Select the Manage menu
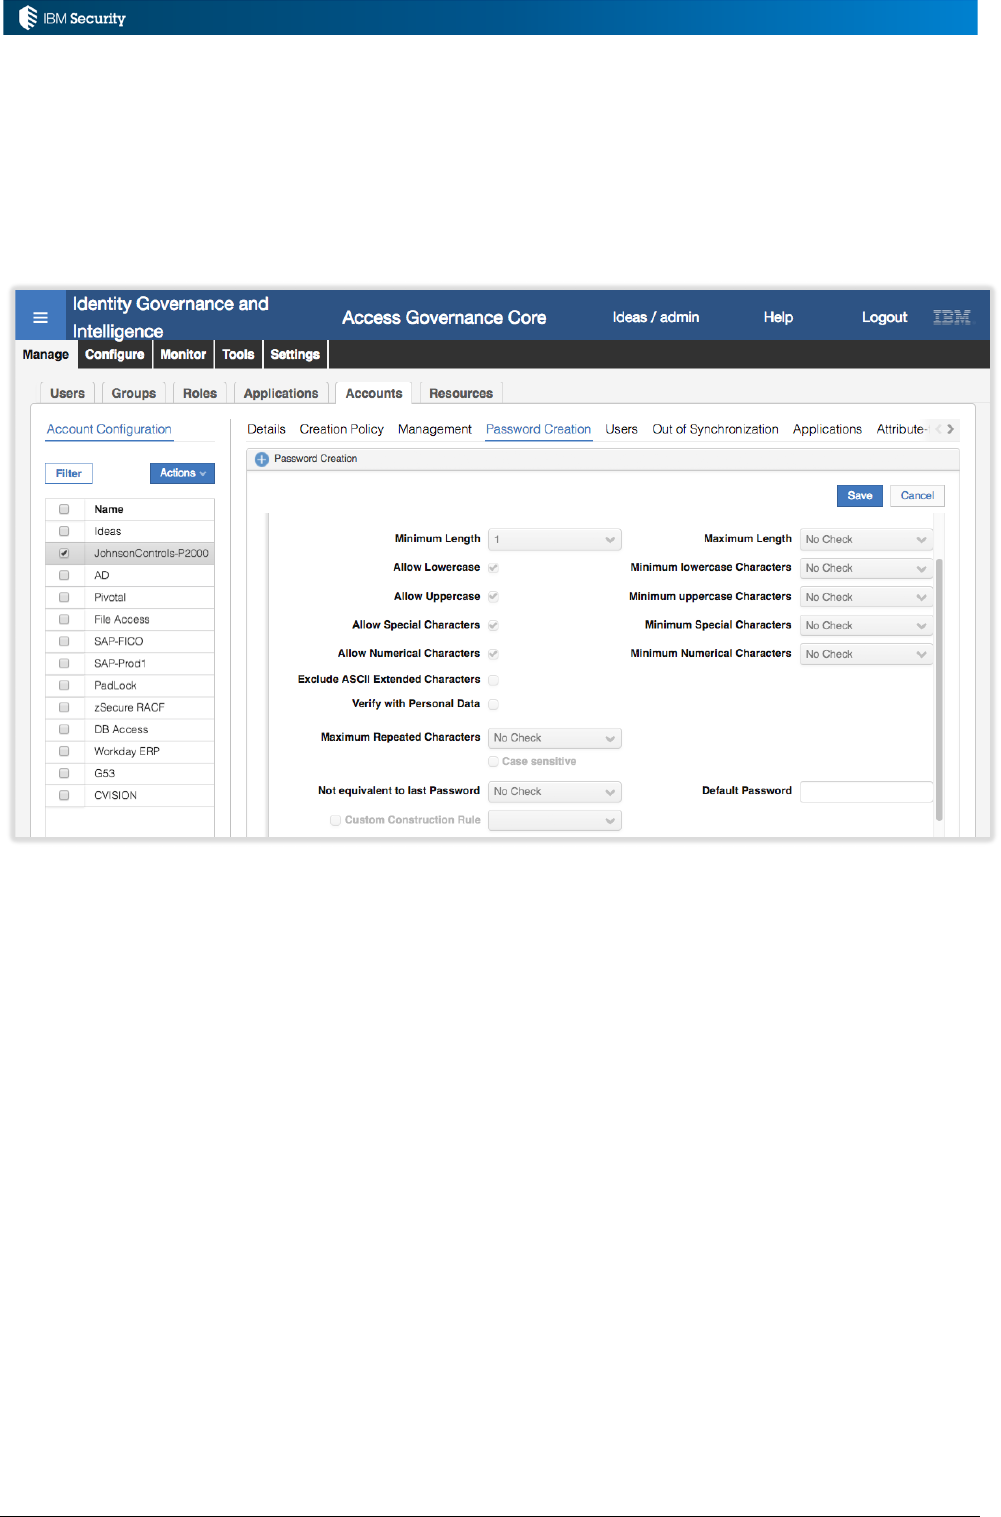Screen dimensions: 1001x1517 tap(46, 354)
